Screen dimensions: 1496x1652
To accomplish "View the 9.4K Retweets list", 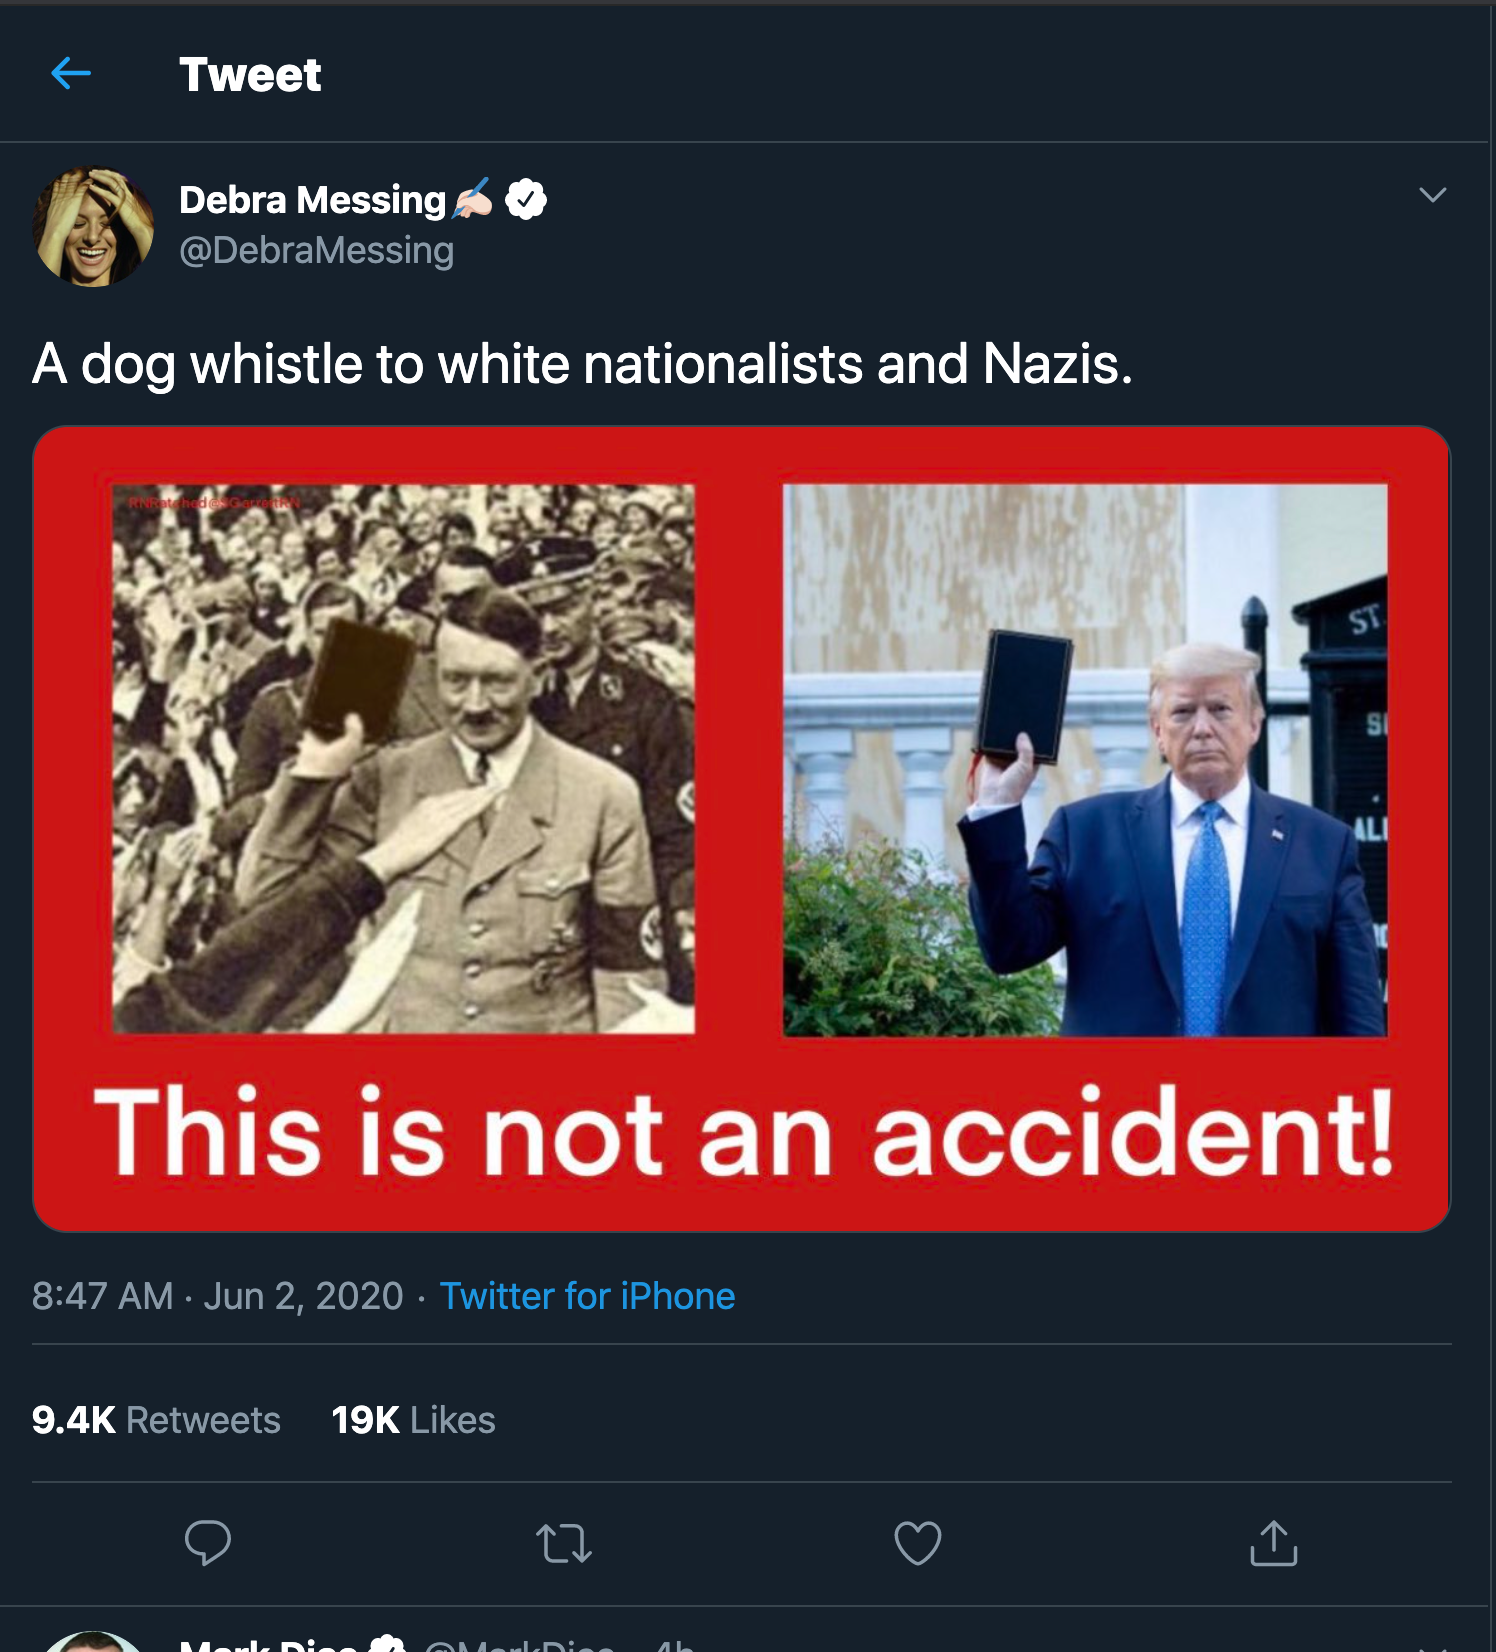I will [x=156, y=1420].
